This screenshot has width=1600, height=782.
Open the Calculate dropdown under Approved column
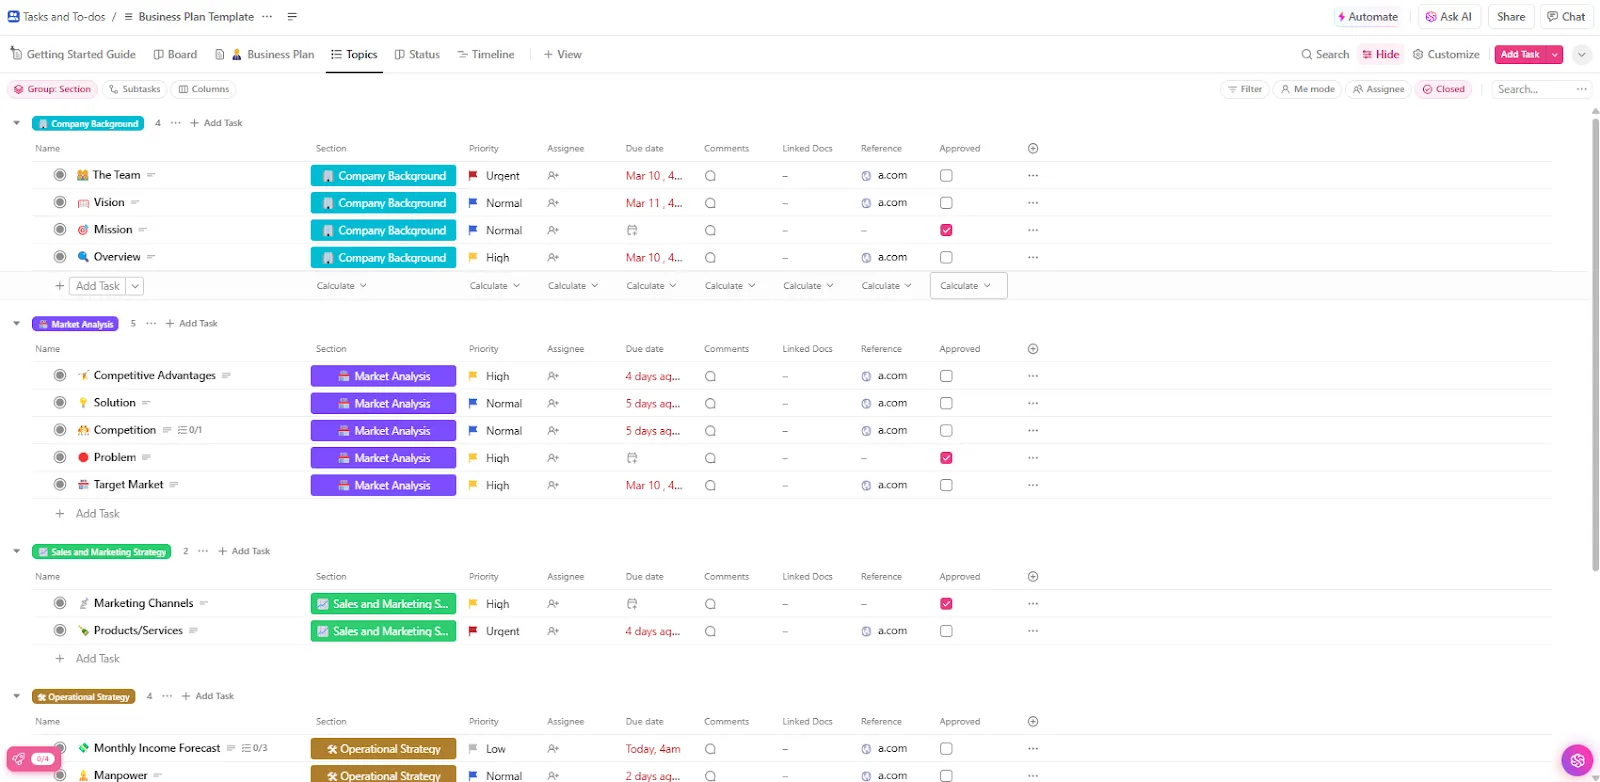[968, 286]
